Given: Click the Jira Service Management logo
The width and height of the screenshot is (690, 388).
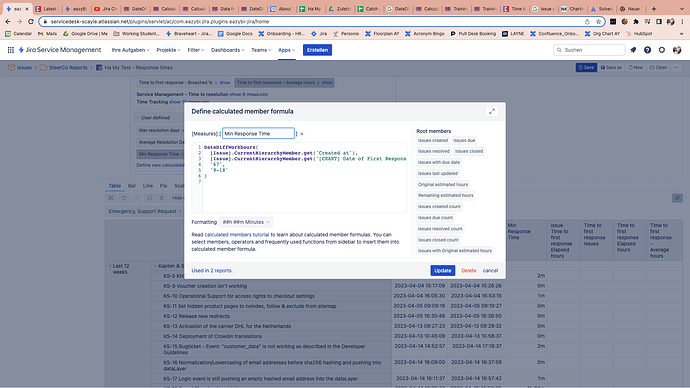Looking at the screenshot, I should (x=60, y=50).
